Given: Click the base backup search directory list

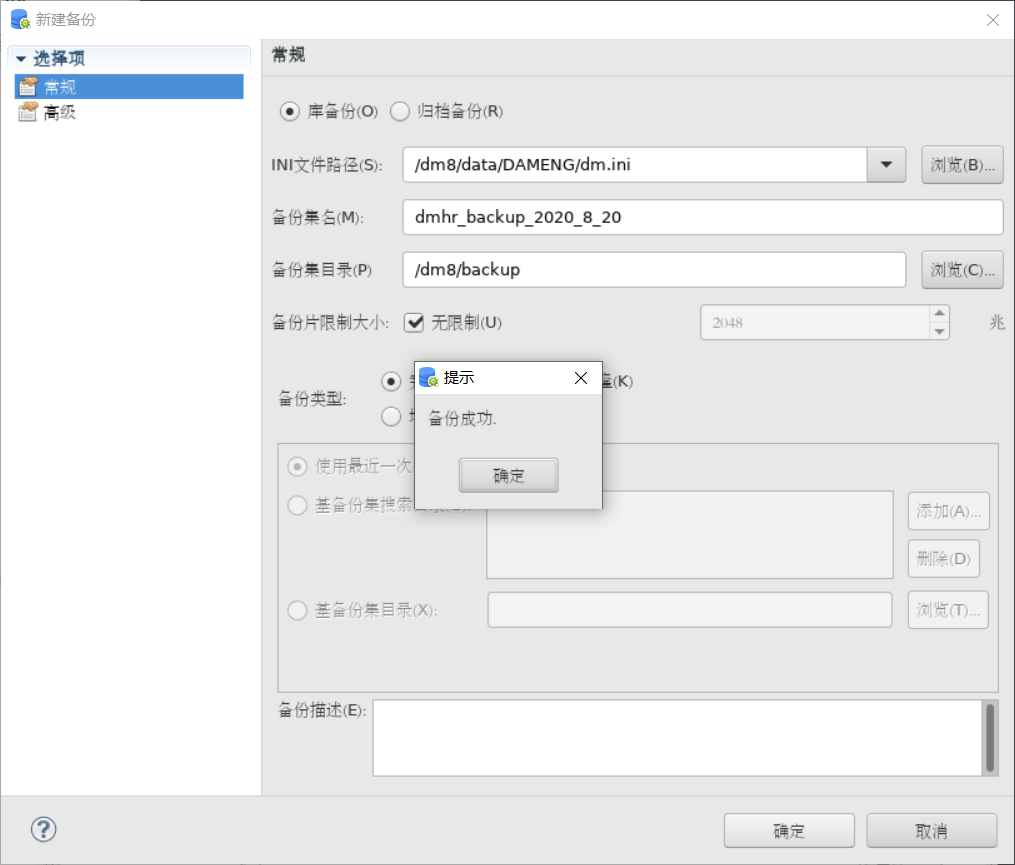Looking at the screenshot, I should pos(690,534).
